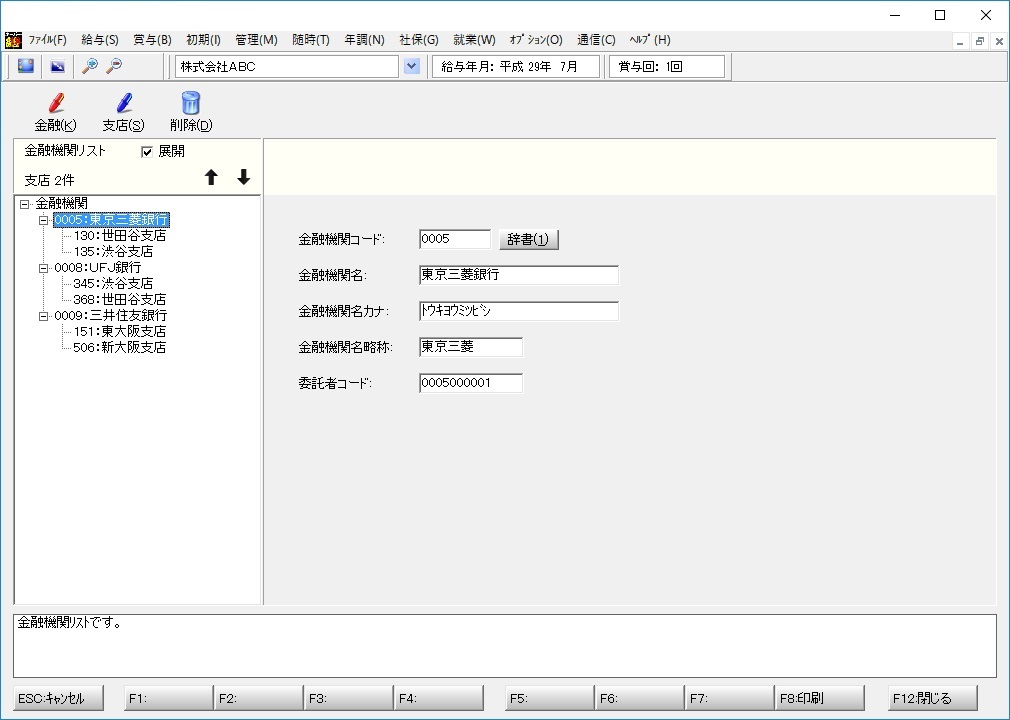1010x720 pixels.
Task: Move selected item up with up arrow
Action: click(x=211, y=177)
